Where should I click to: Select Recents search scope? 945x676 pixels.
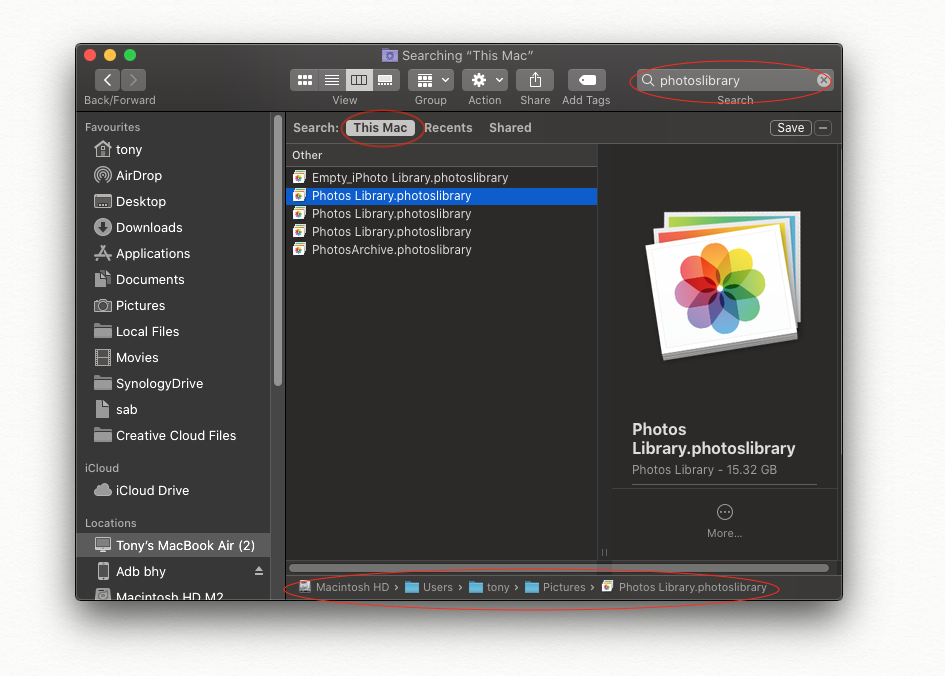tap(448, 128)
